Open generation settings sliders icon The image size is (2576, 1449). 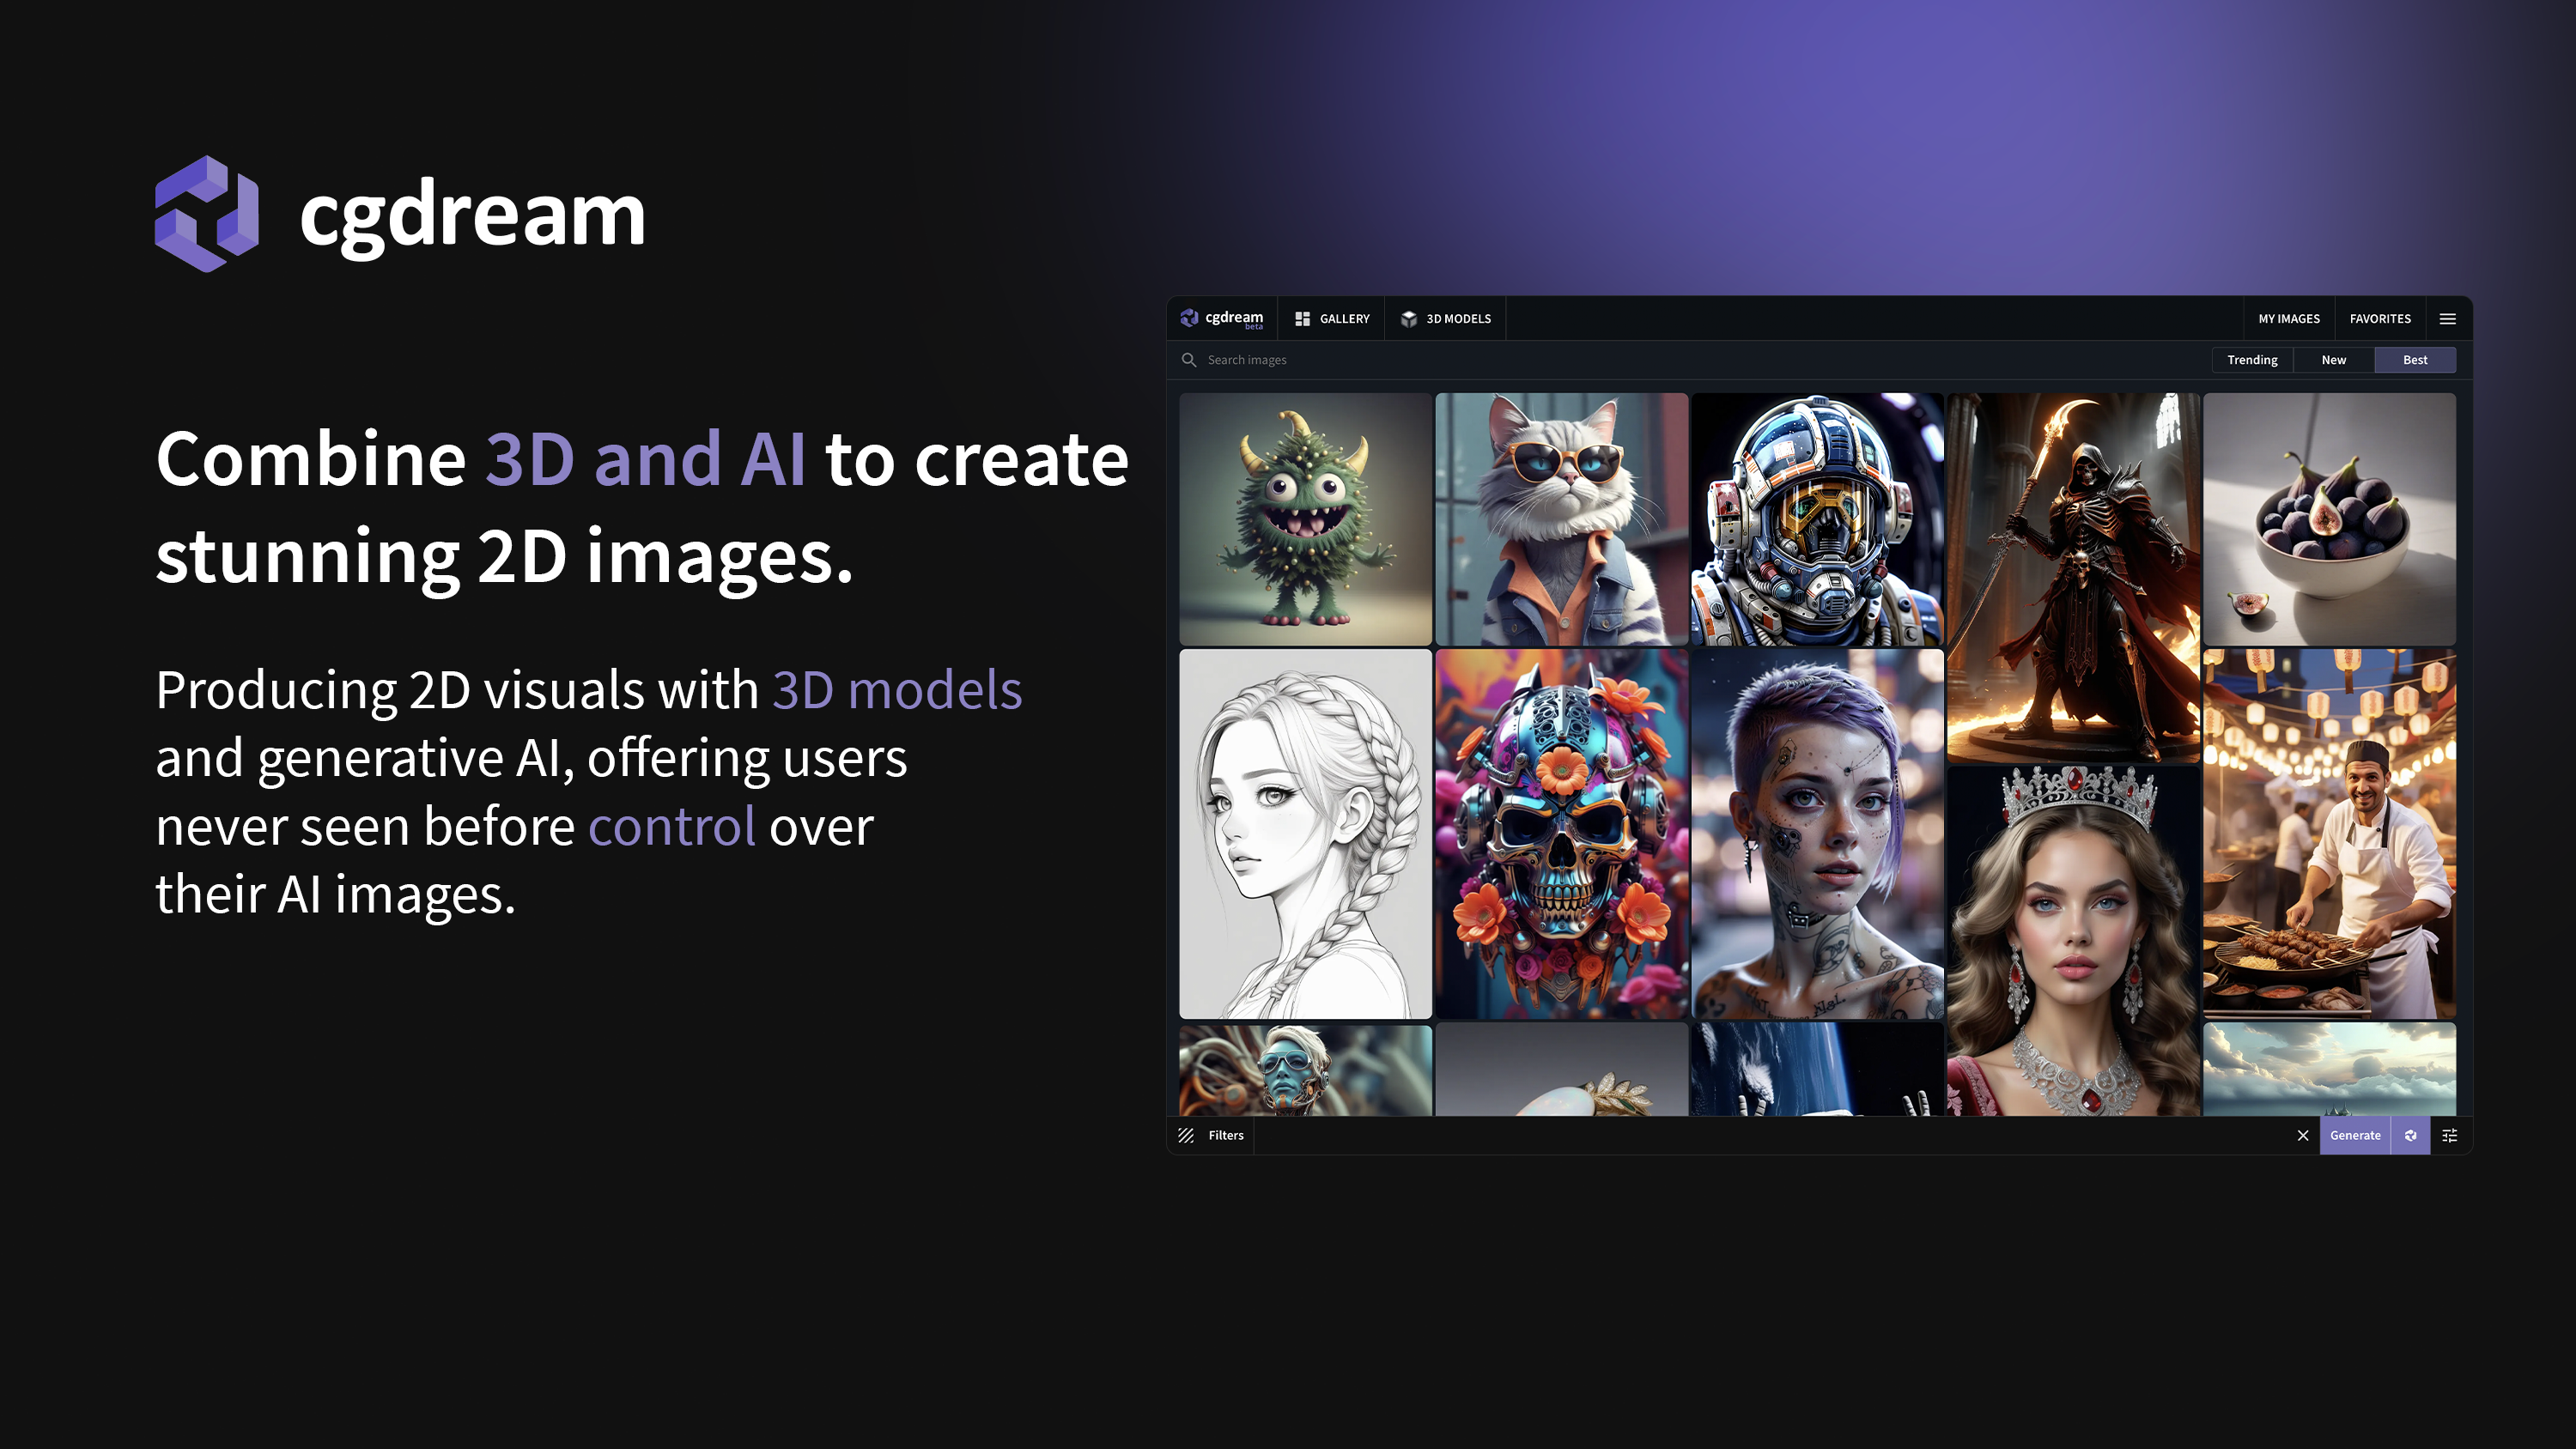pyautogui.click(x=2449, y=1135)
